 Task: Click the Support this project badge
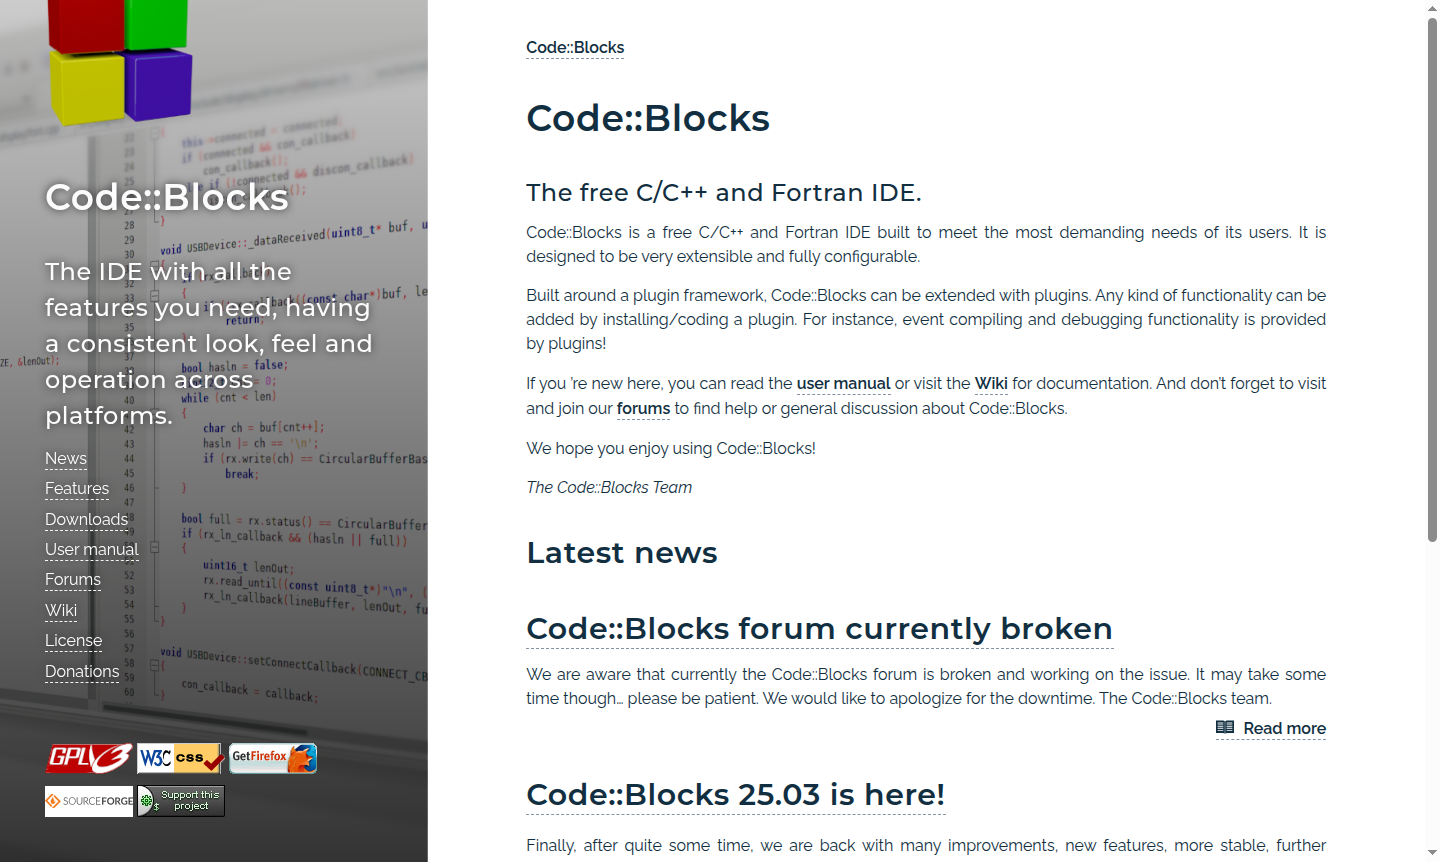point(180,800)
